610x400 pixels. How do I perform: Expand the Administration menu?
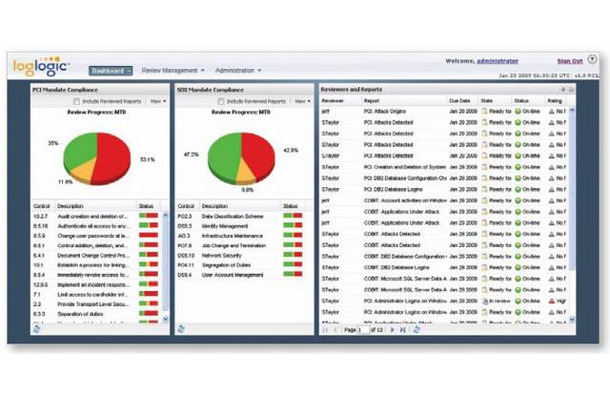click(x=238, y=70)
